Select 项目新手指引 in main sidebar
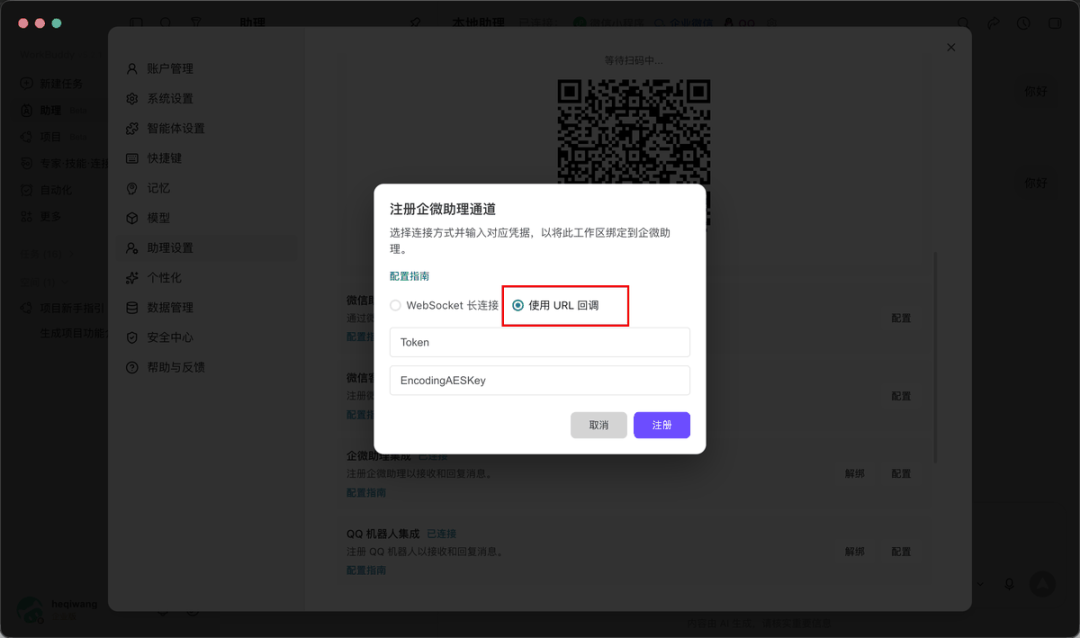This screenshot has width=1080, height=638. click(x=72, y=308)
